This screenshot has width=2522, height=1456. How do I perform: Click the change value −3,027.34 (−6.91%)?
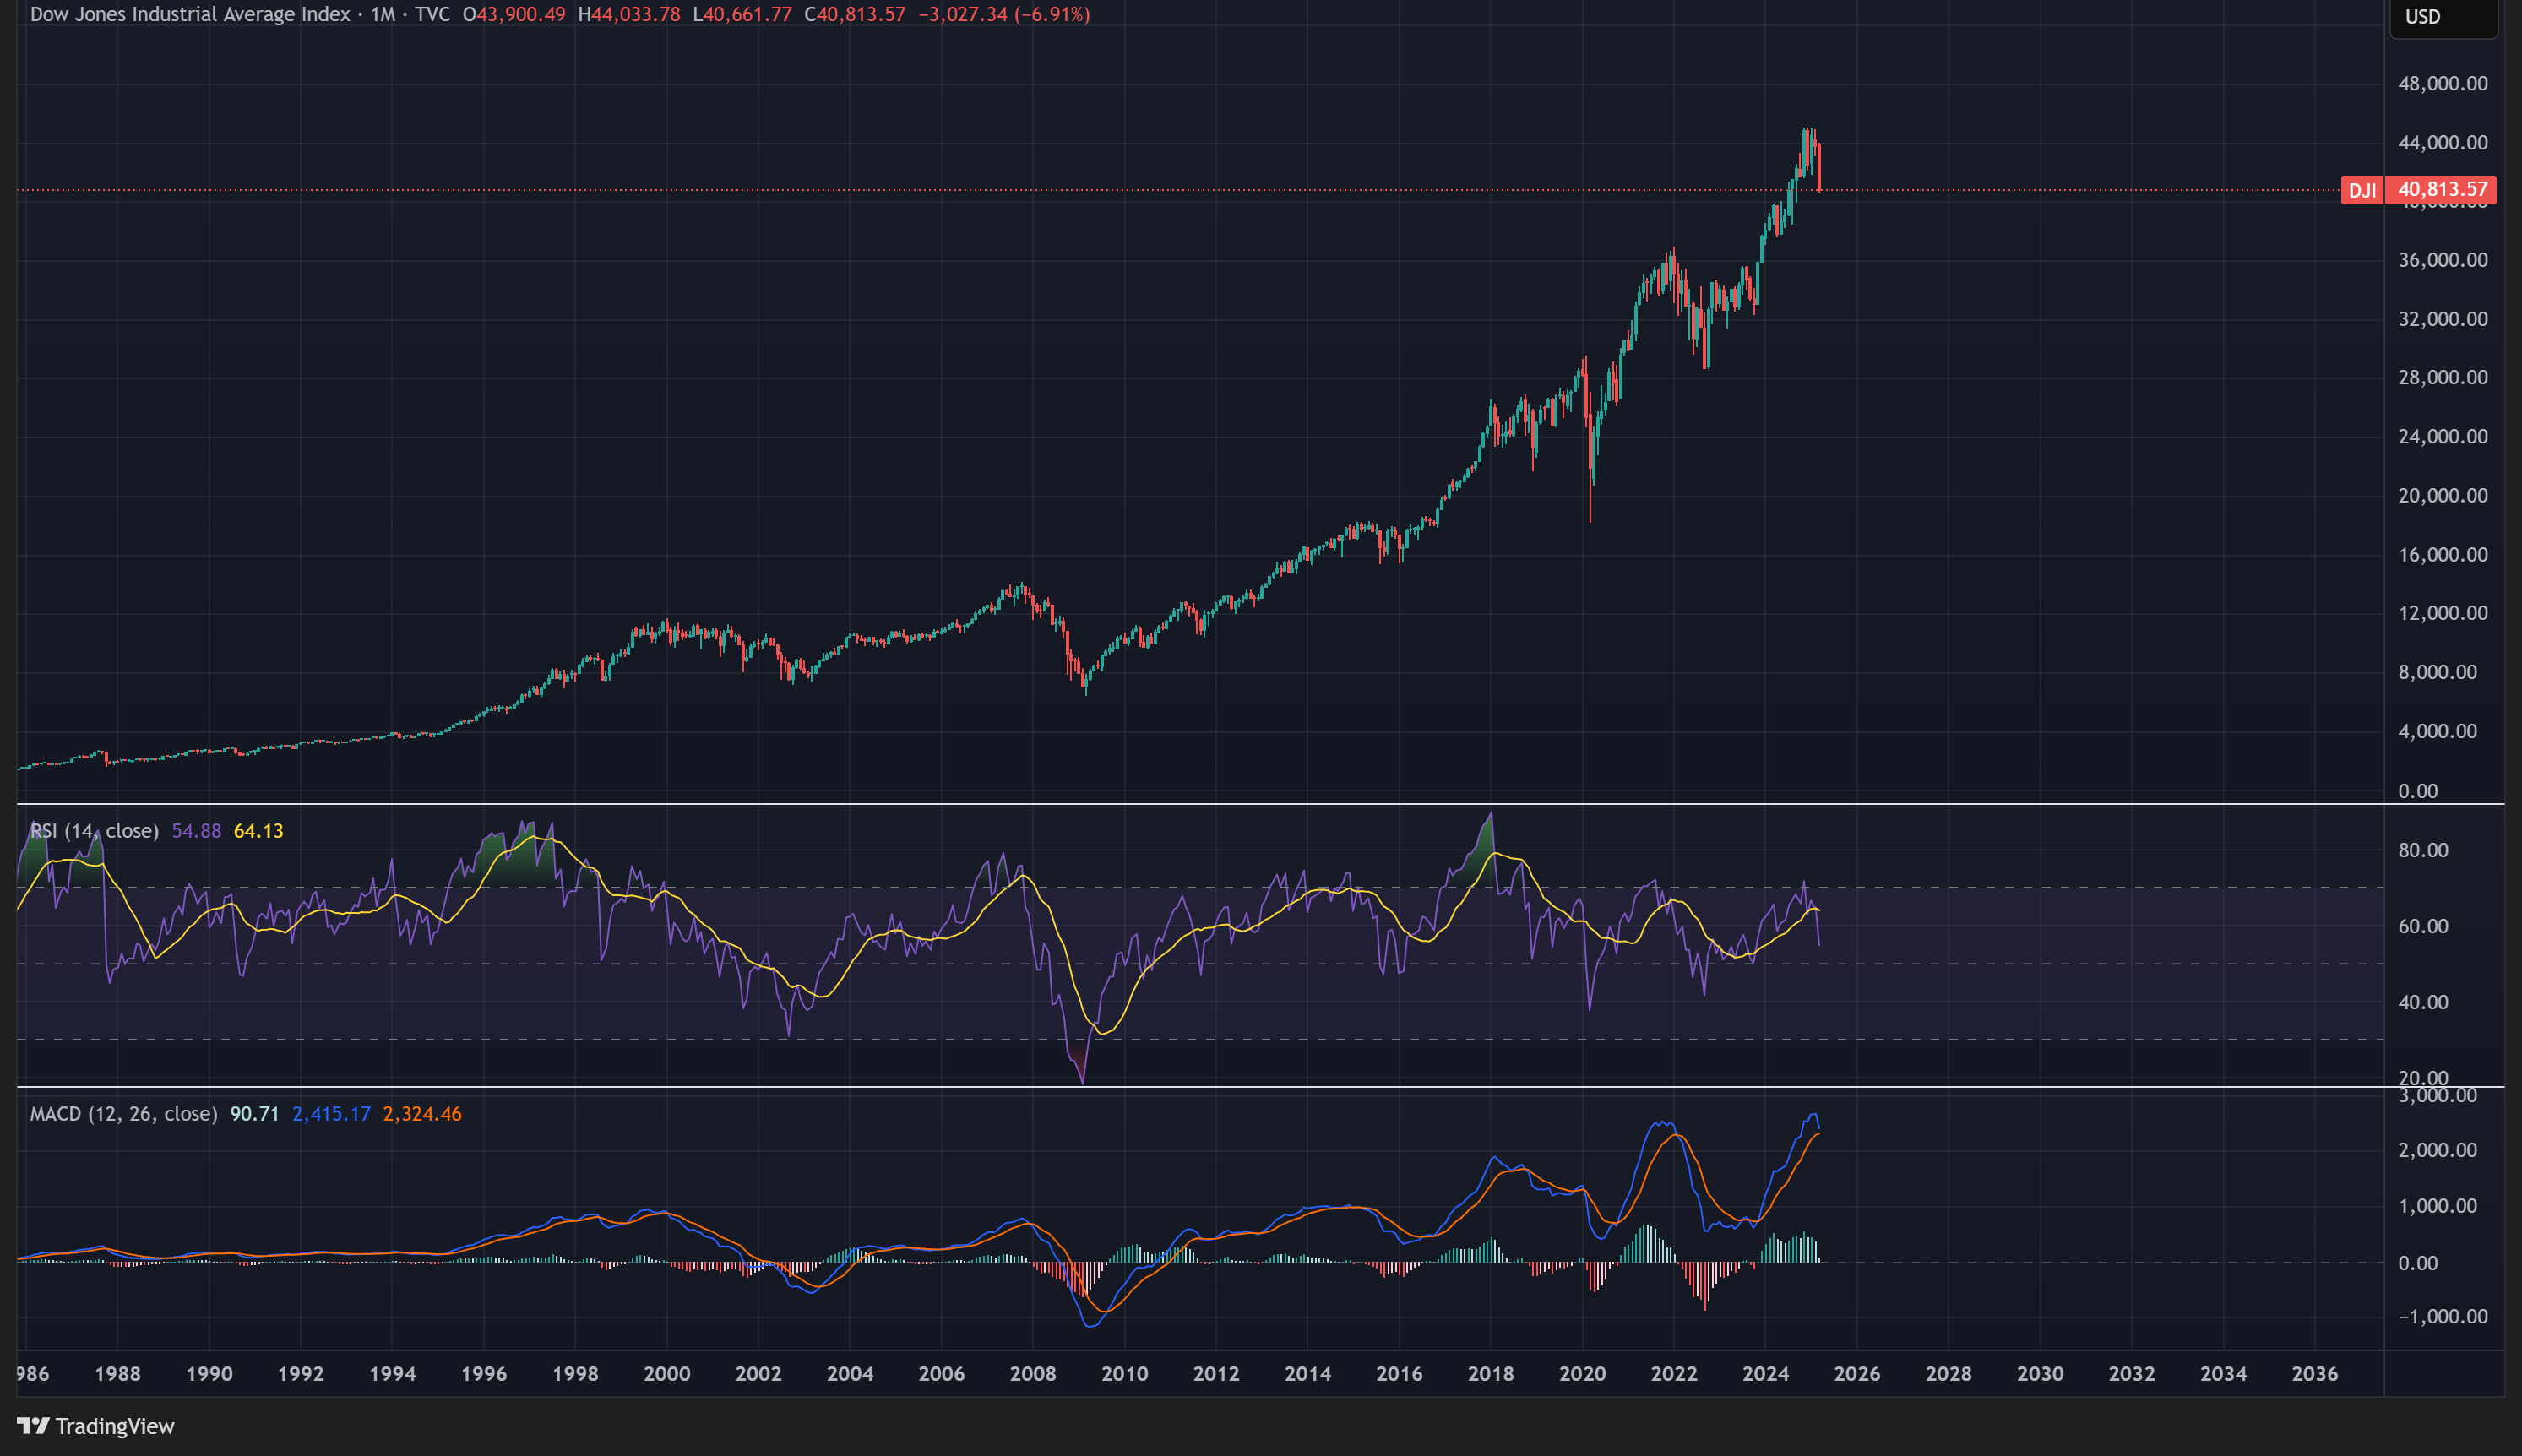(x=1004, y=14)
